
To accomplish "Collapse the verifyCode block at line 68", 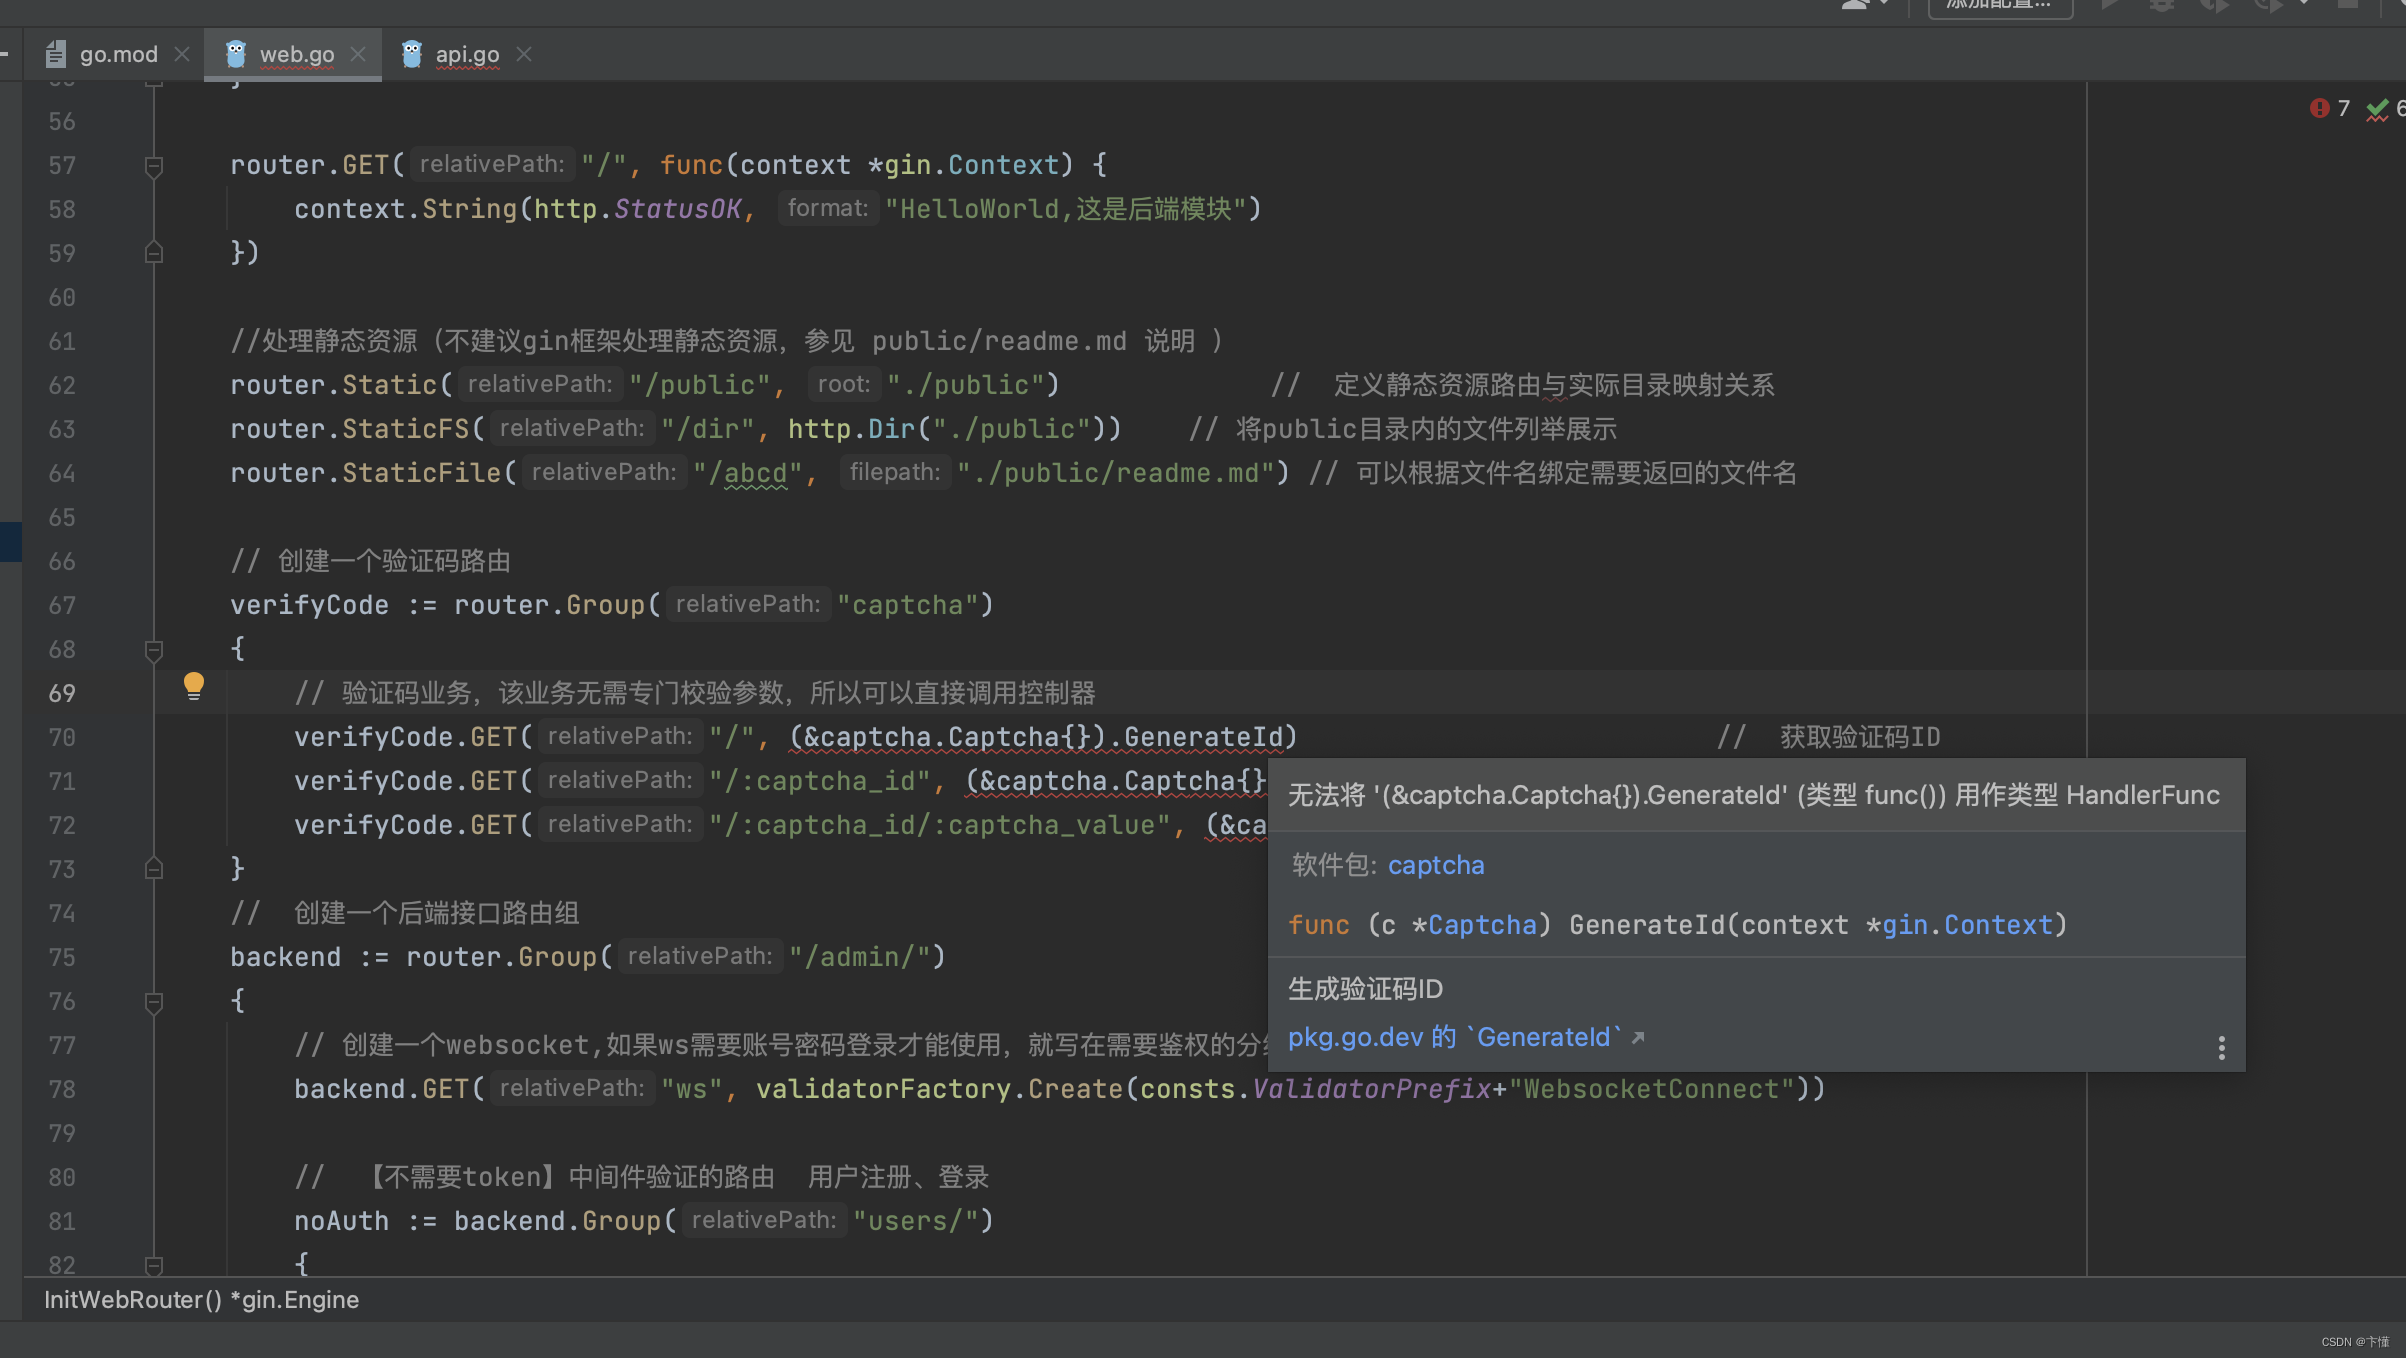I will 154,650.
